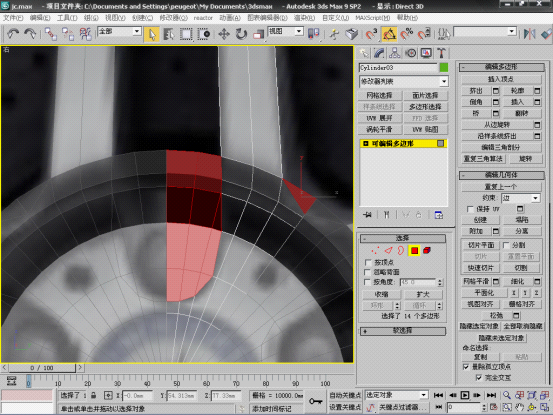The width and height of the screenshot is (553, 415).
Task: Toggle the Angle Snap icon
Action: click(x=389, y=34)
